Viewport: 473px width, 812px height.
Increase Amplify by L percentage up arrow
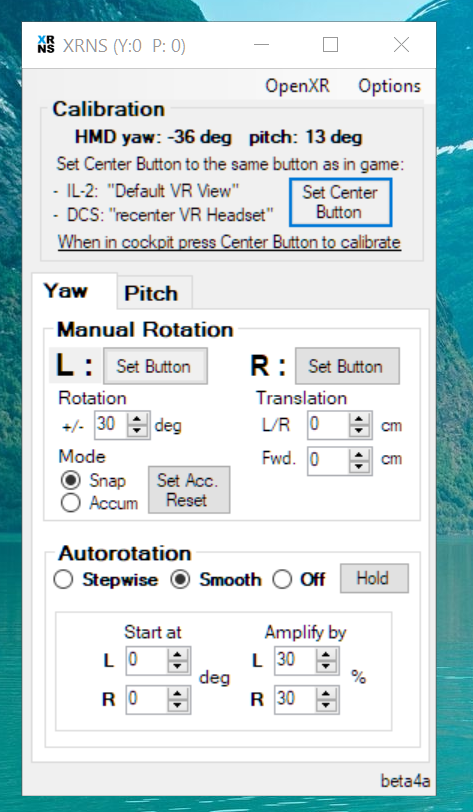pos(326,655)
